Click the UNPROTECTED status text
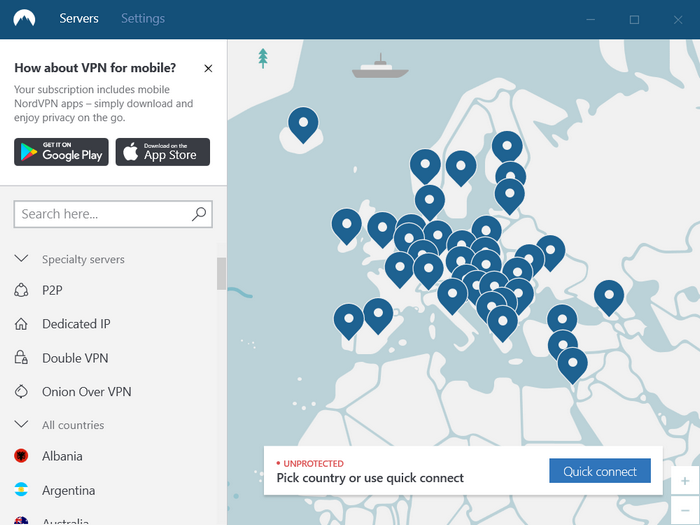The image size is (700, 525). coord(313,463)
